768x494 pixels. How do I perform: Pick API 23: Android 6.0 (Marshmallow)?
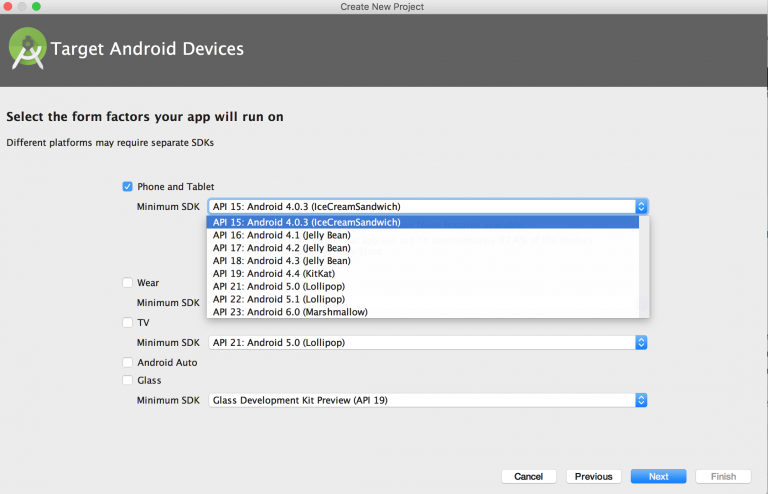pyautogui.click(x=290, y=312)
